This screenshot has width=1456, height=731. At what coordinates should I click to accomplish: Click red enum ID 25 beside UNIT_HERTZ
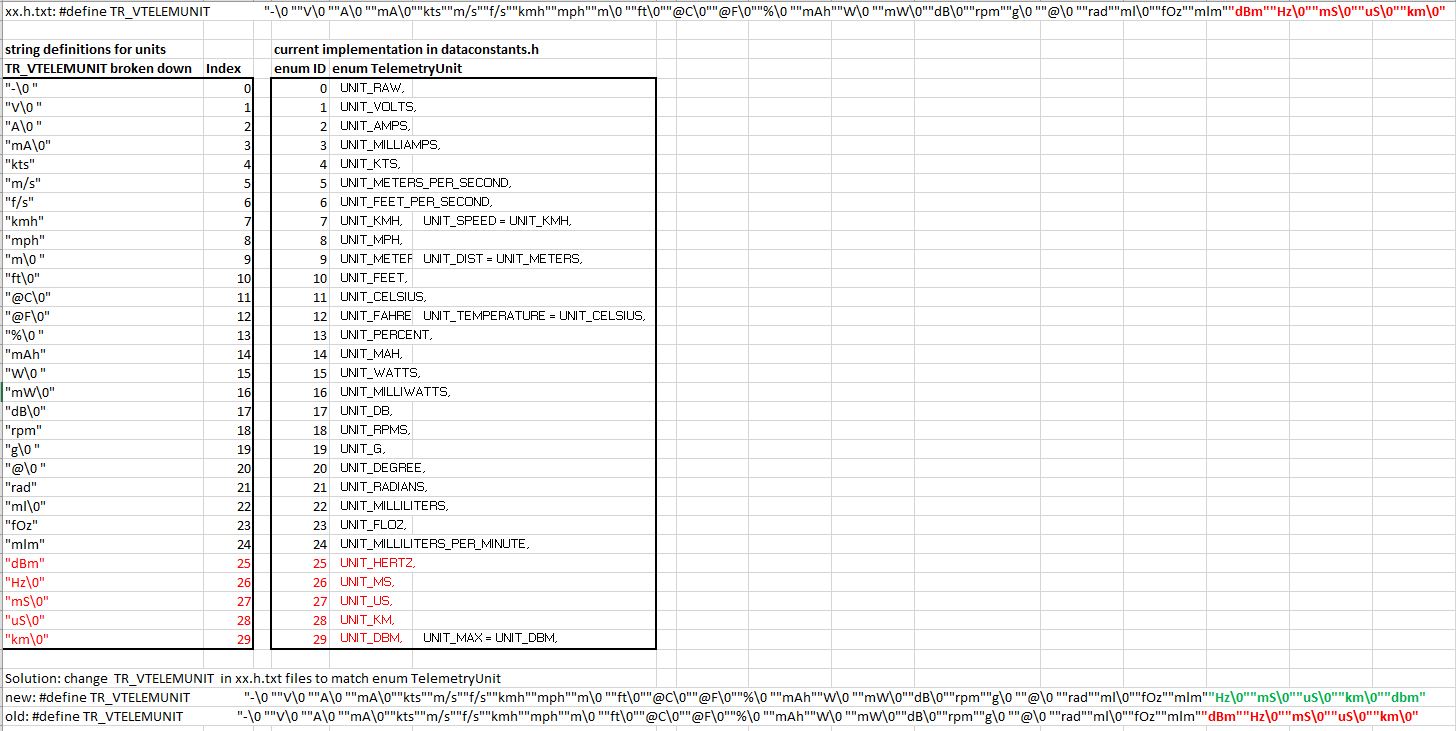pos(319,563)
